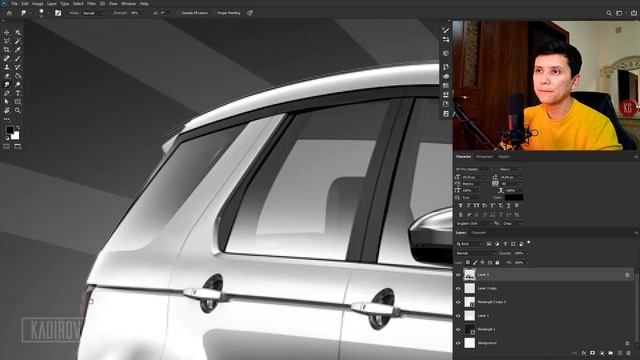The height and width of the screenshot is (360, 640).
Task: Select the Crop tool
Action: coord(7,50)
